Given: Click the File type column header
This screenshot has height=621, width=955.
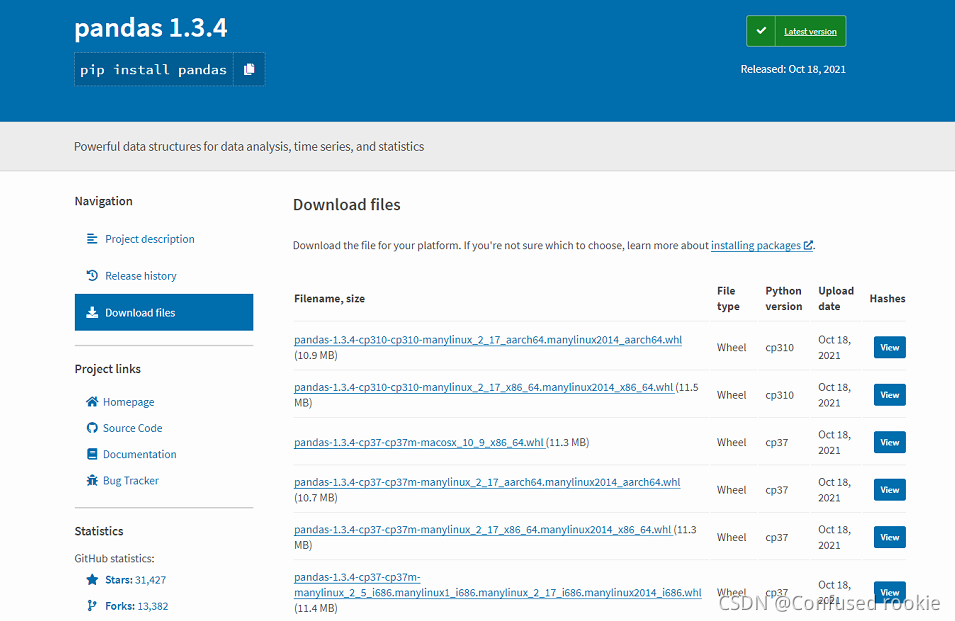Looking at the screenshot, I should tap(728, 298).
